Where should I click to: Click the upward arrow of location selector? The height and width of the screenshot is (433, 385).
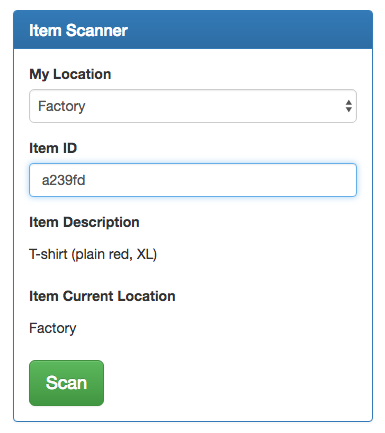(x=348, y=102)
